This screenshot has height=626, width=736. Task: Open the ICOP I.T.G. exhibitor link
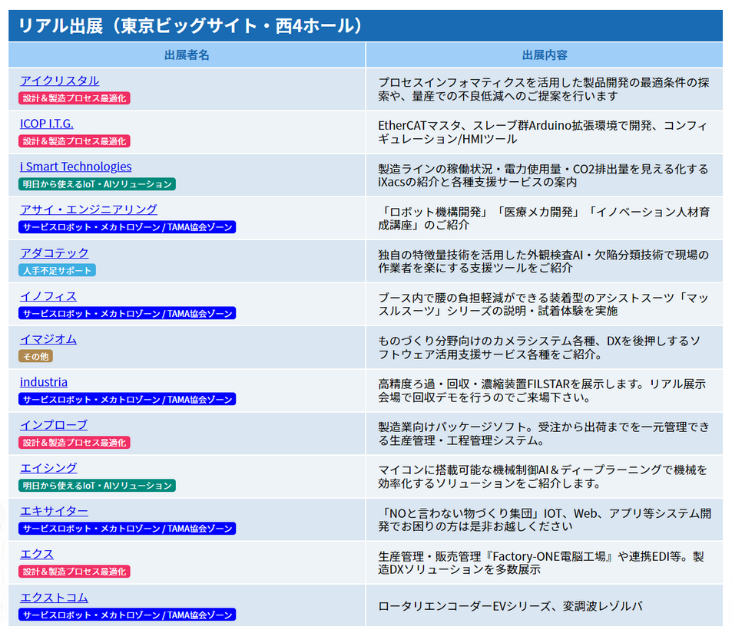[46, 124]
